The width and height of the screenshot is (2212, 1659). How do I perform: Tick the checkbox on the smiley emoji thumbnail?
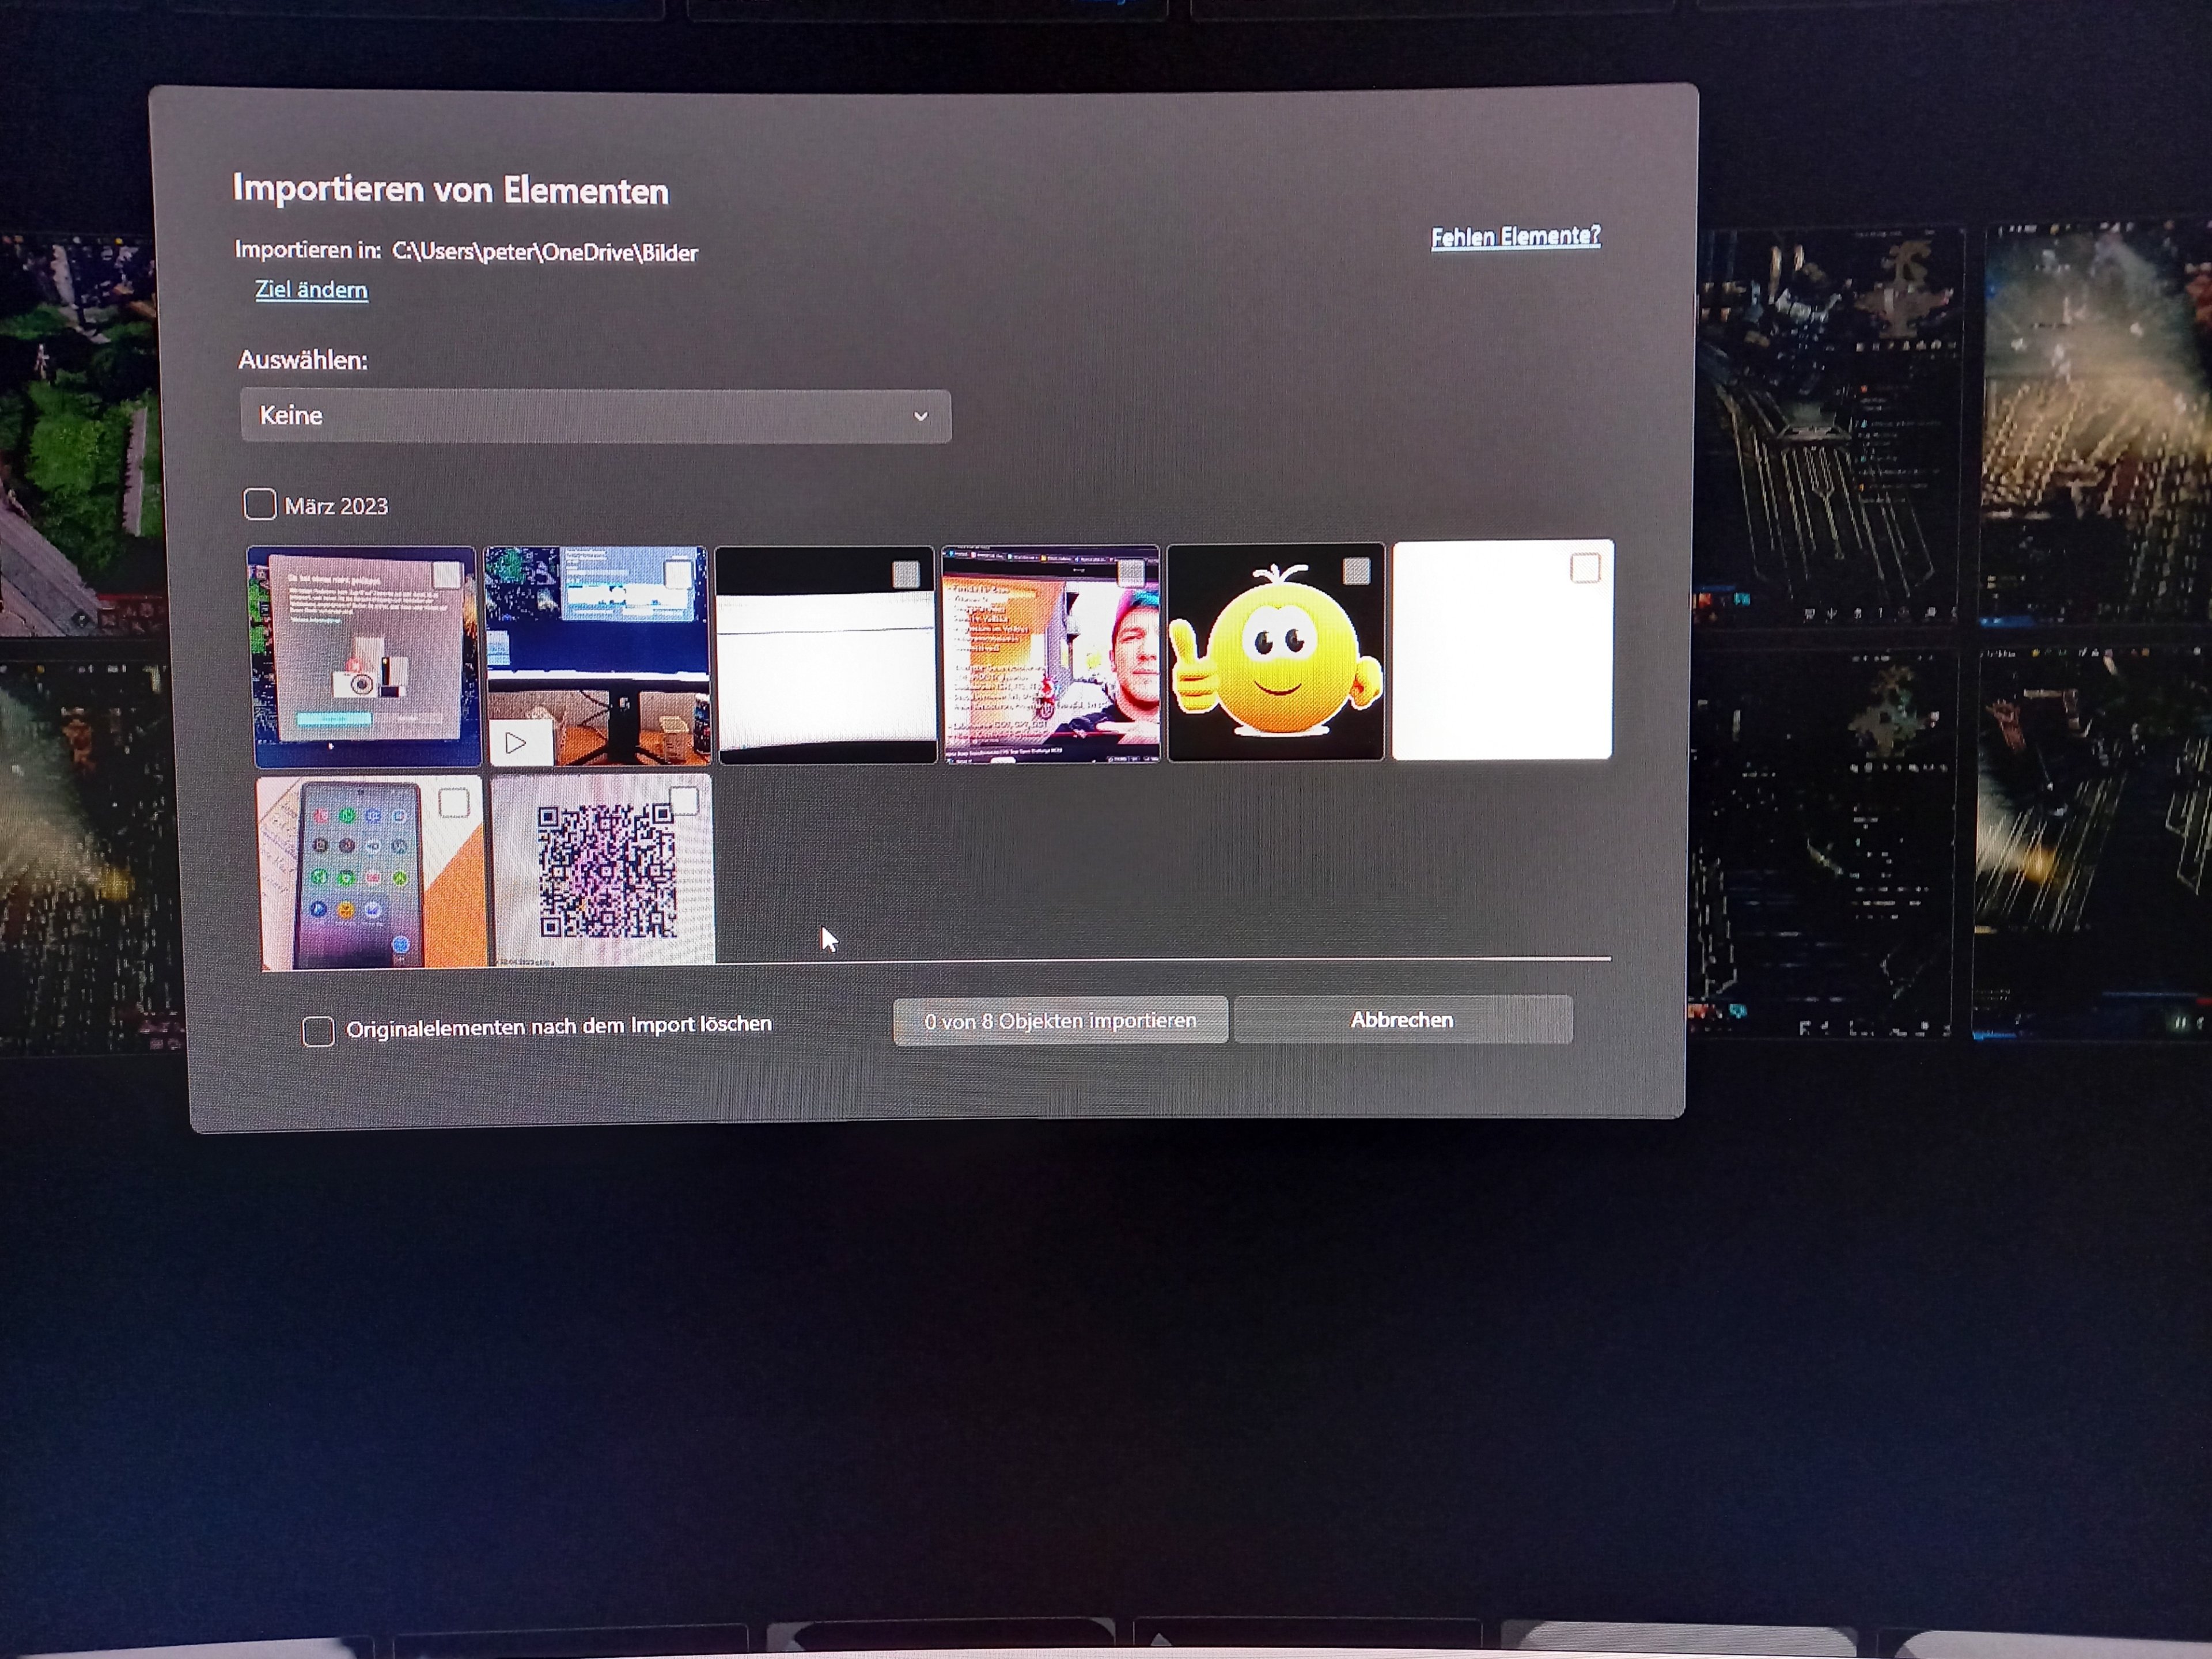coord(1356,571)
